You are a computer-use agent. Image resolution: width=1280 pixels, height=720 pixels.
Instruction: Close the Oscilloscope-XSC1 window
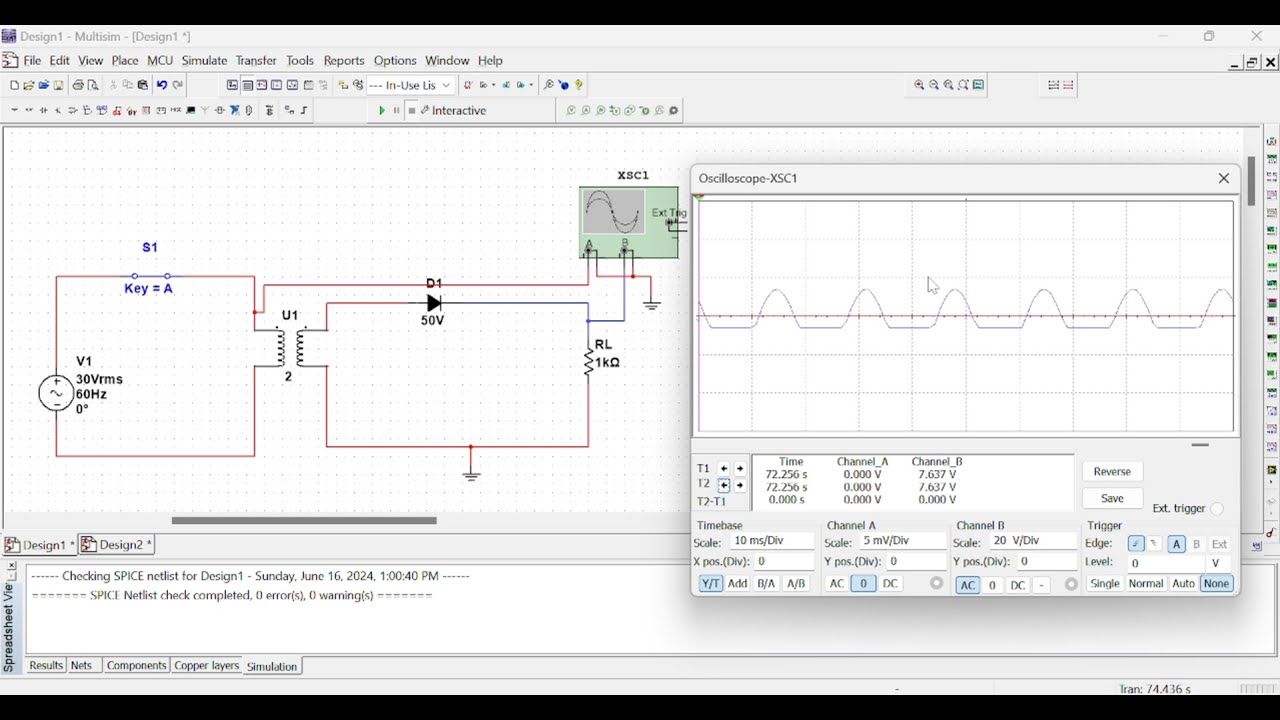[1224, 179]
